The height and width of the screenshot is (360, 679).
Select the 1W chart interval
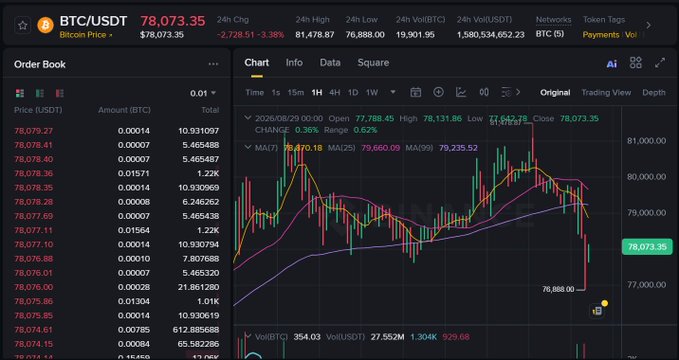[x=372, y=92]
